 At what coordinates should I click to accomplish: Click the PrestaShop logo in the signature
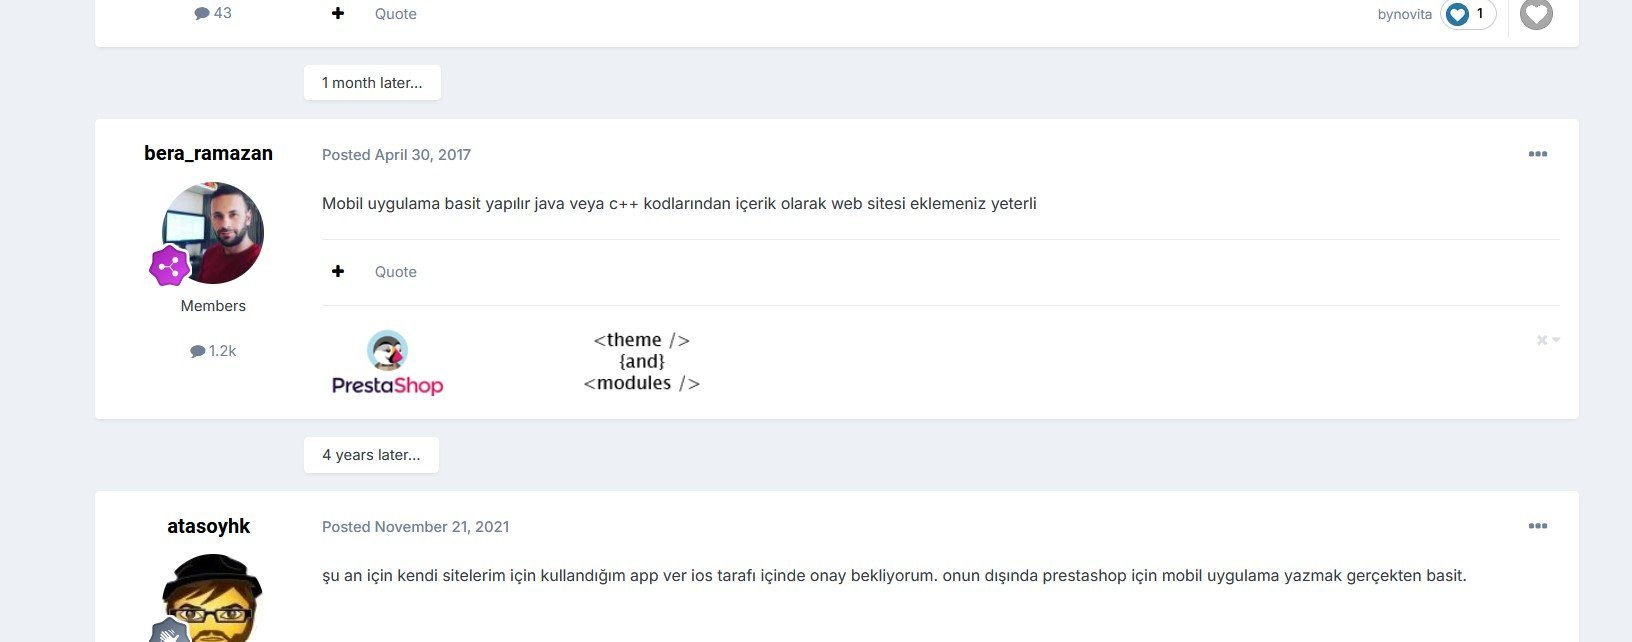(x=387, y=363)
